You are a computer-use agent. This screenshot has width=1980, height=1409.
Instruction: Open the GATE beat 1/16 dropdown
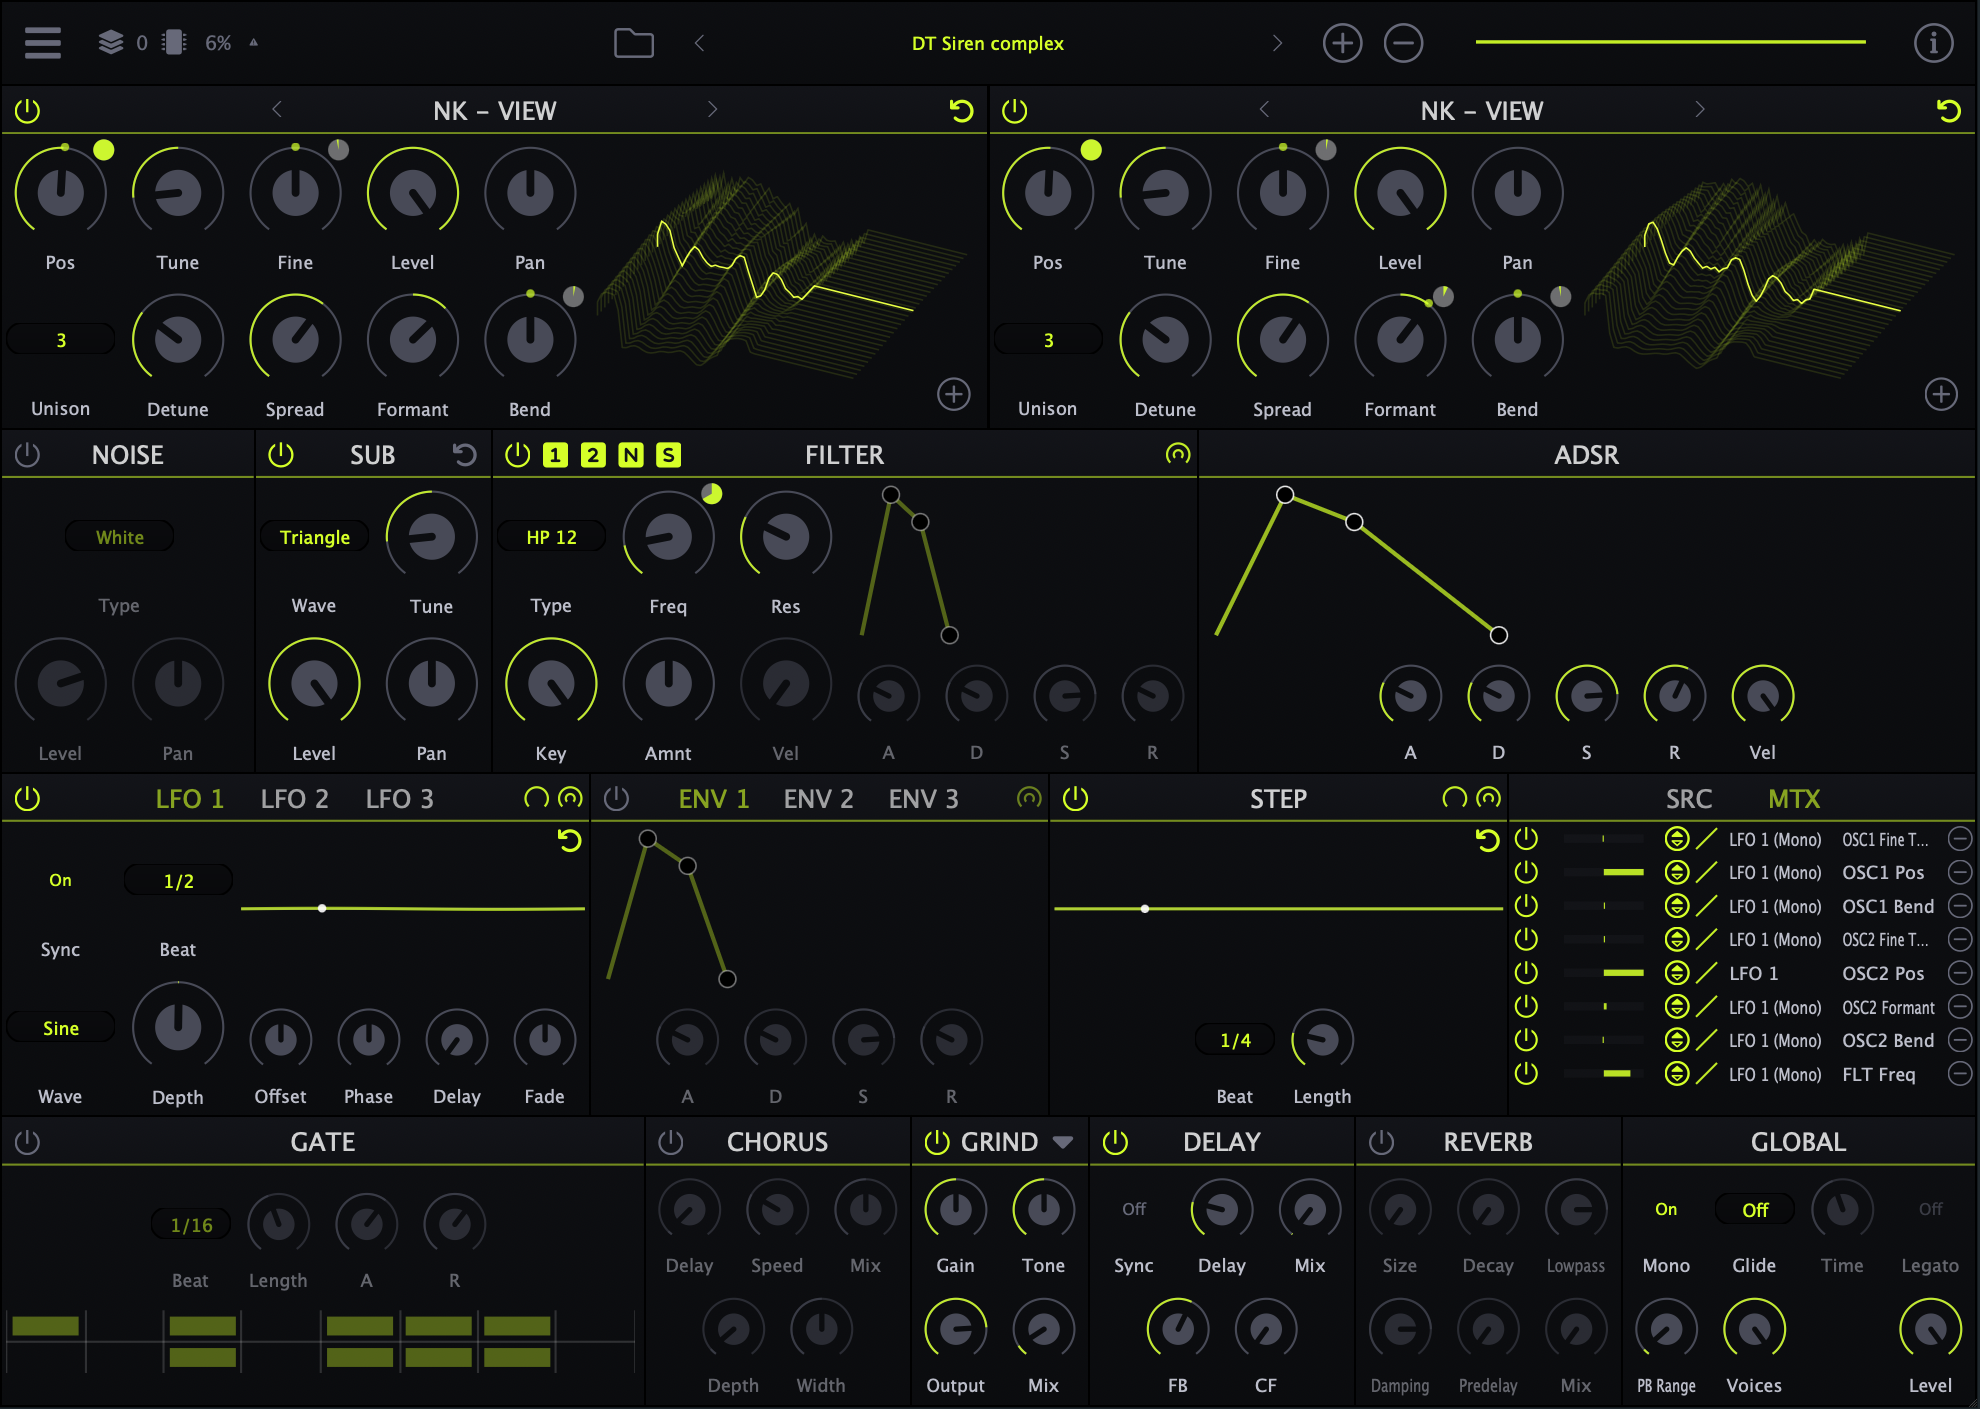[191, 1225]
